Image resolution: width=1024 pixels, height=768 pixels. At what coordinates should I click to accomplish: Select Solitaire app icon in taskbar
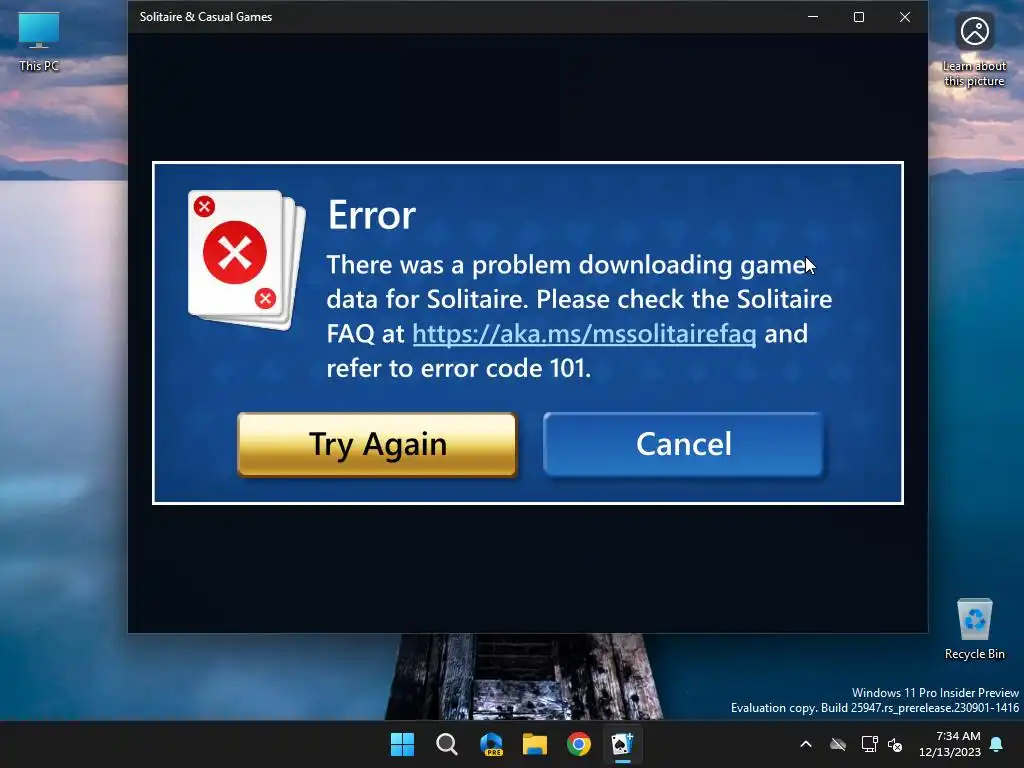click(622, 744)
